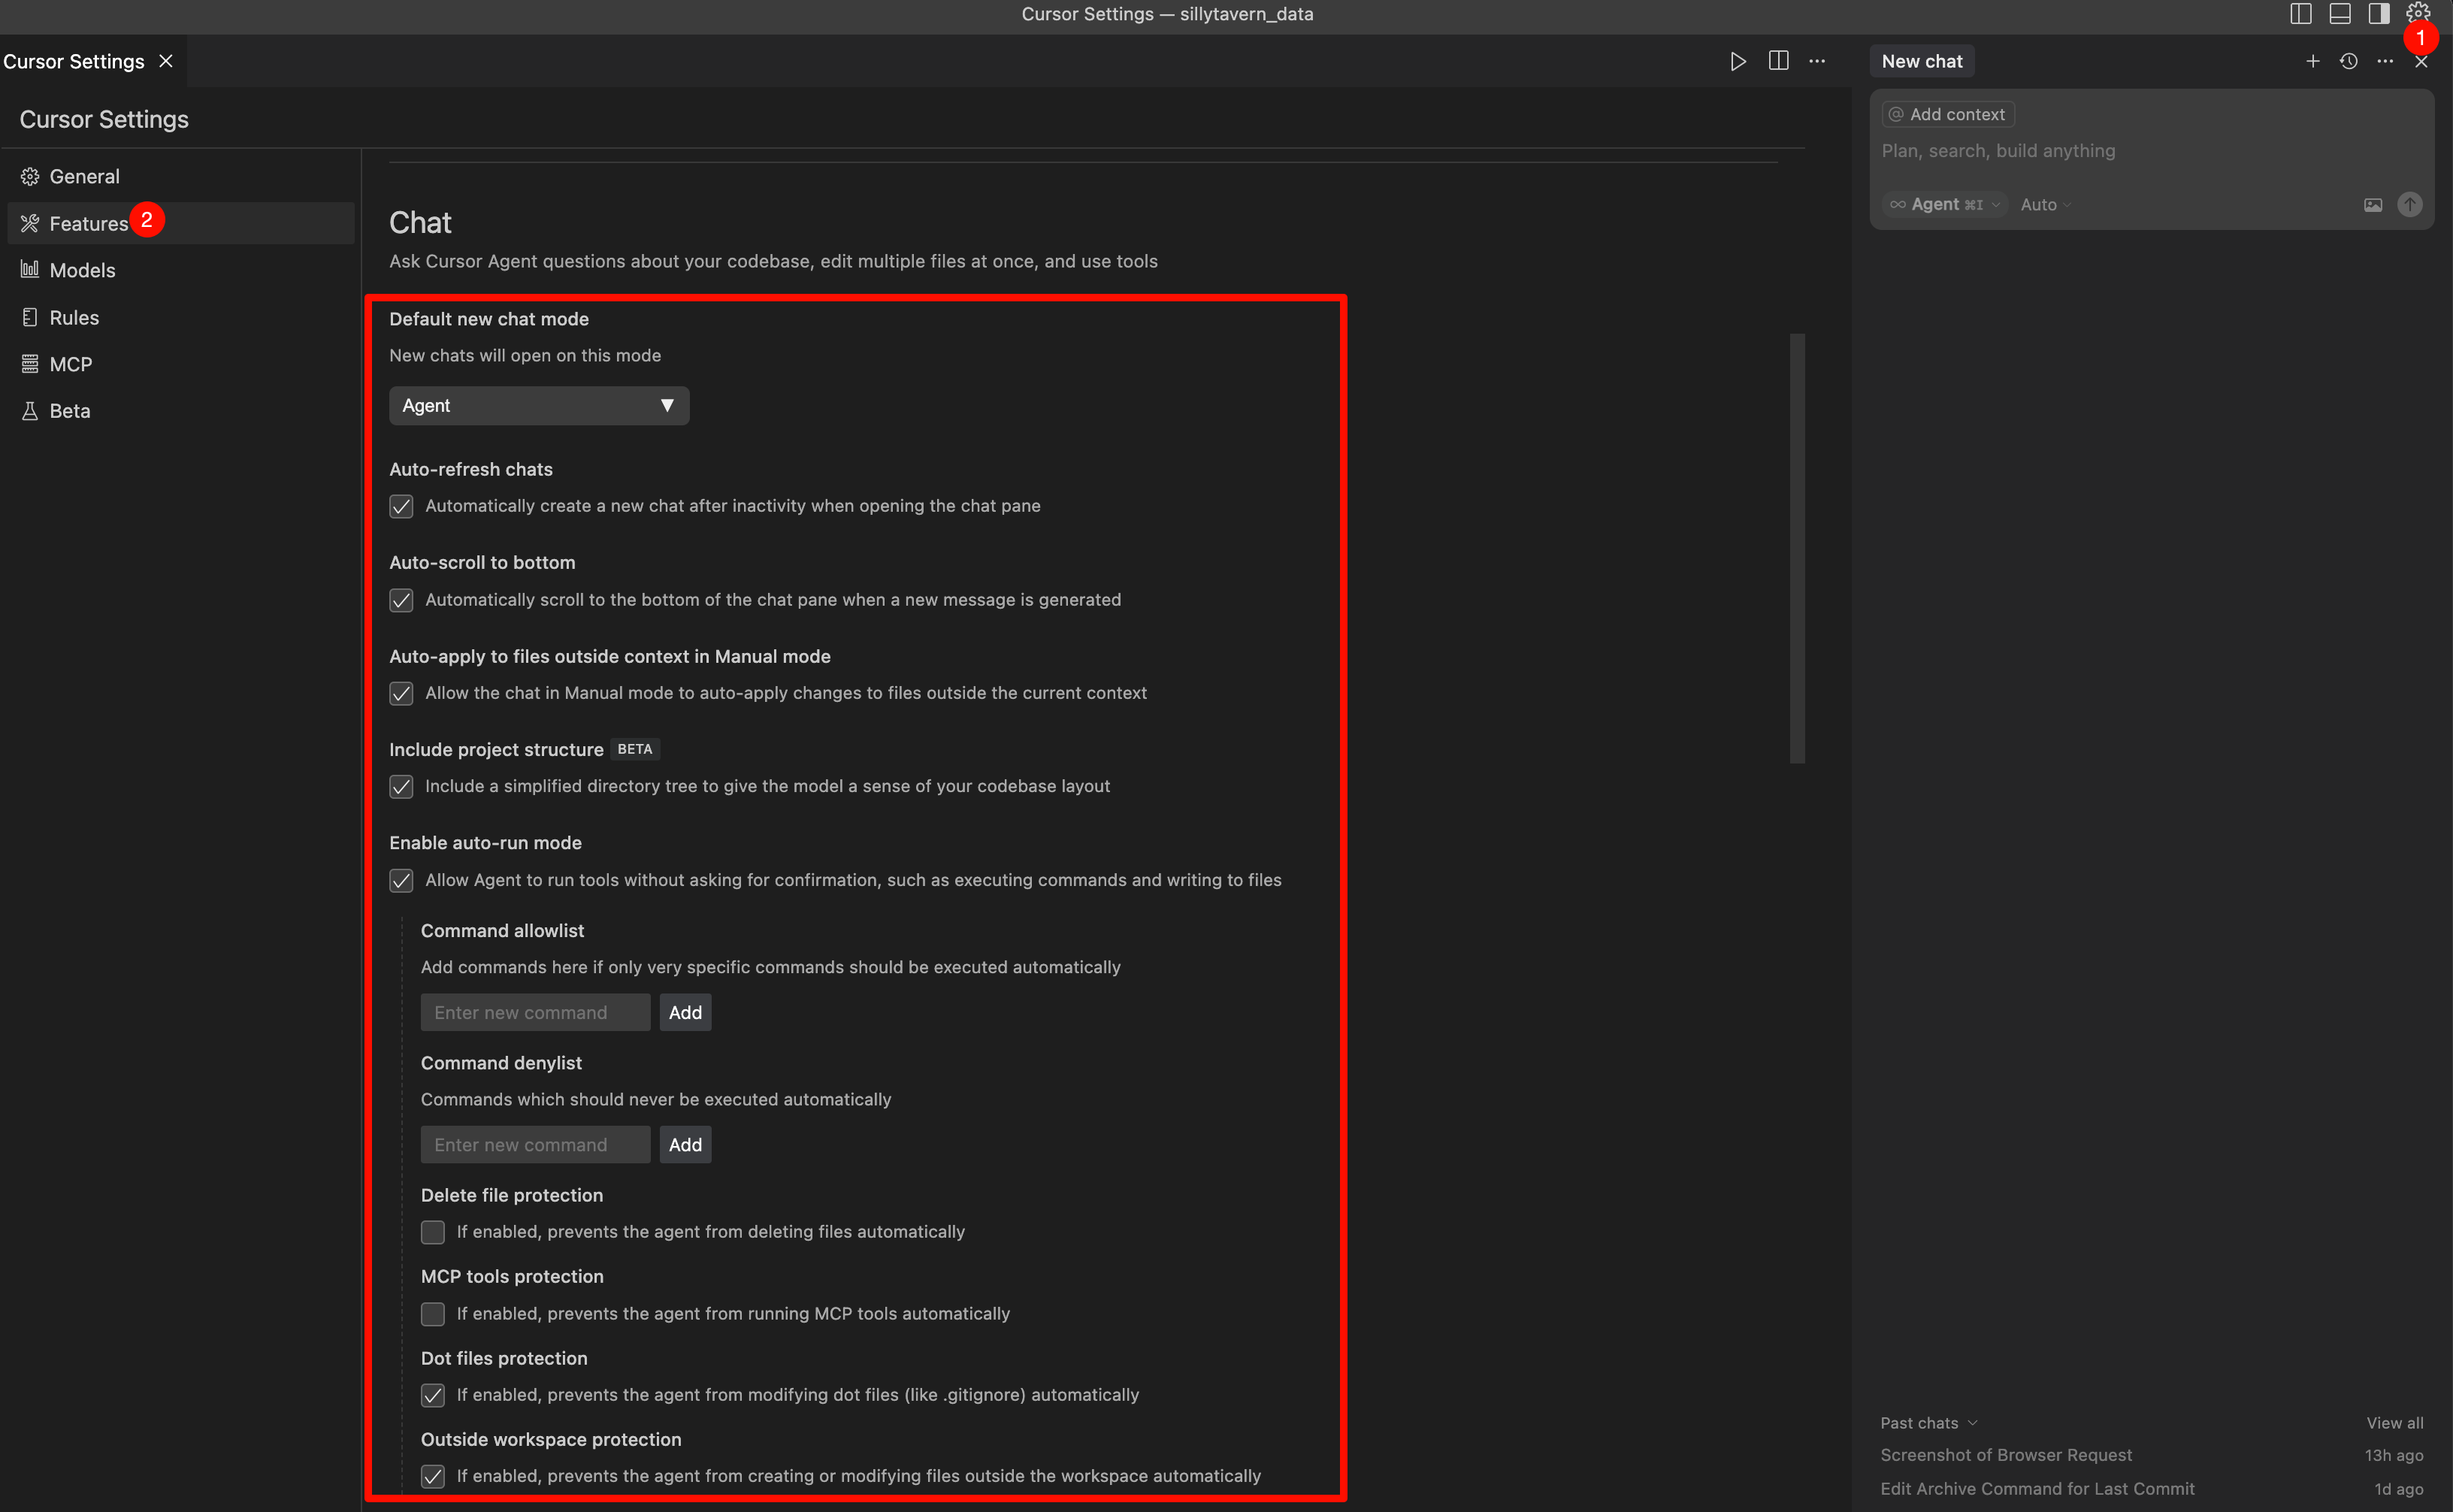The image size is (2453, 1512).
Task: Open the General settings section
Action: tap(181, 177)
